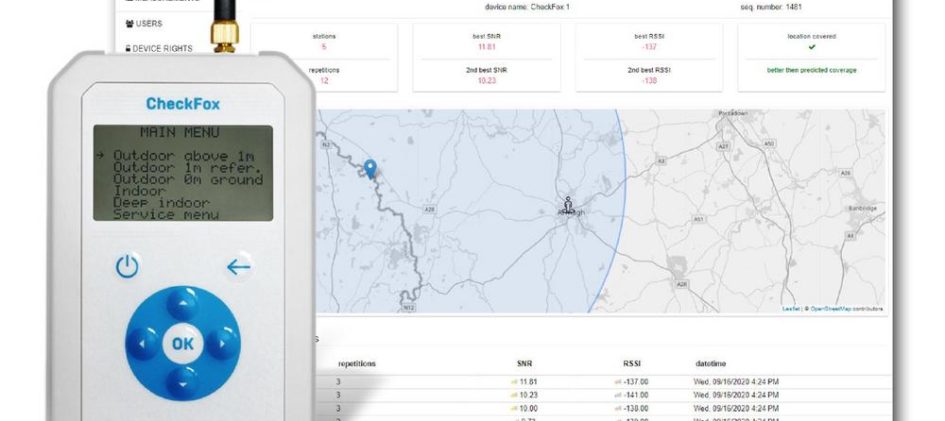Select 'Outdoor 0m ground' on device screen

coord(188,179)
